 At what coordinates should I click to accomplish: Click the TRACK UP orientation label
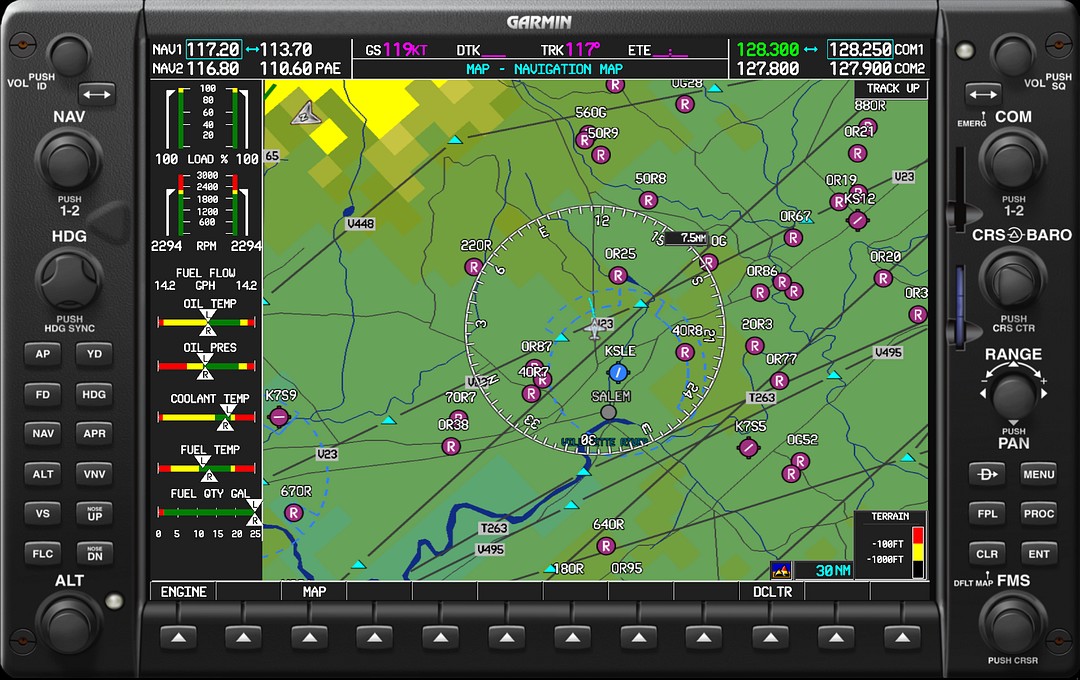[x=892, y=88]
